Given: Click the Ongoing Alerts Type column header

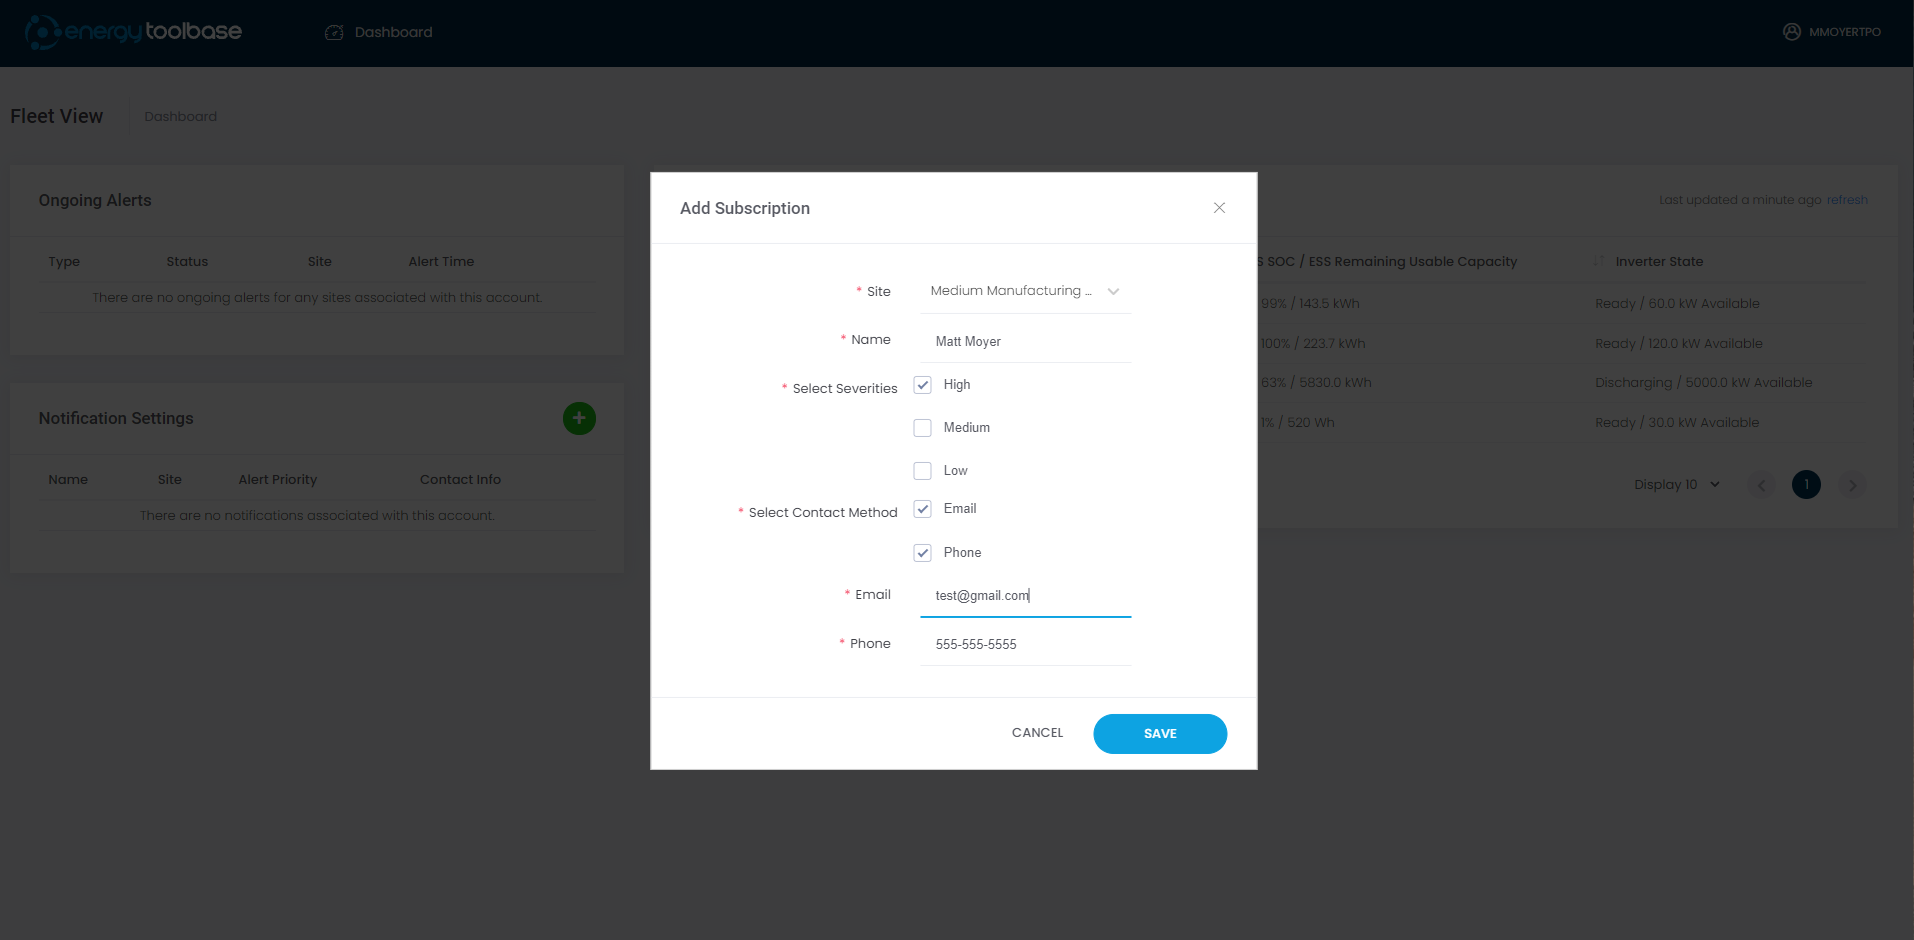Looking at the screenshot, I should coord(64,261).
